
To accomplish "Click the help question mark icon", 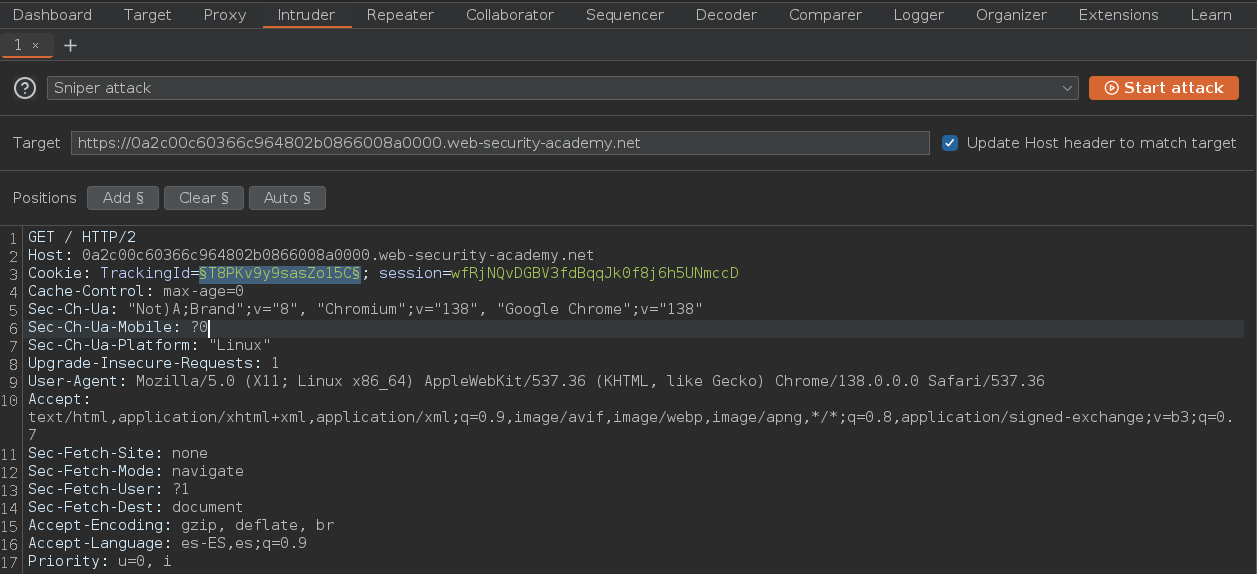I will tap(25, 88).
